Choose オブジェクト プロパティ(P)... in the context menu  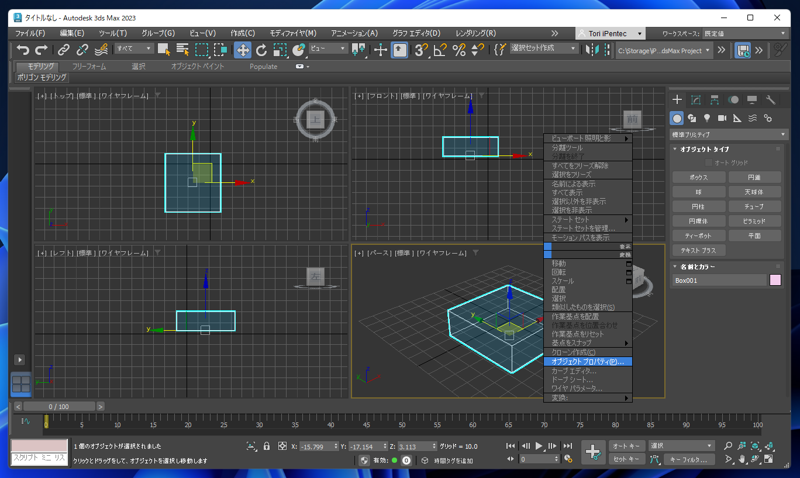pyautogui.click(x=588, y=362)
